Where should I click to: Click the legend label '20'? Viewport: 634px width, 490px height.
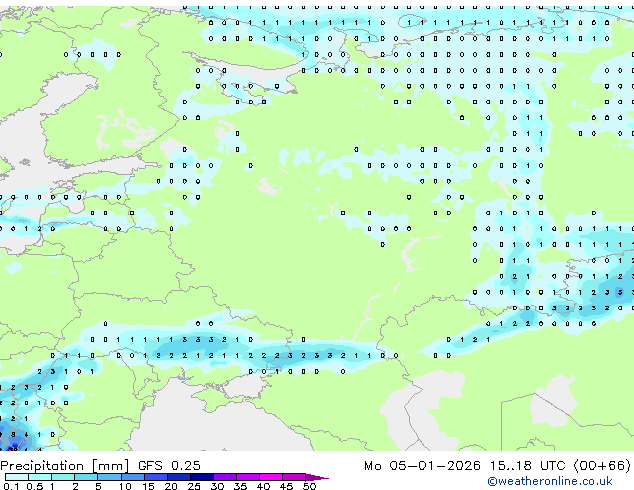(x=171, y=486)
